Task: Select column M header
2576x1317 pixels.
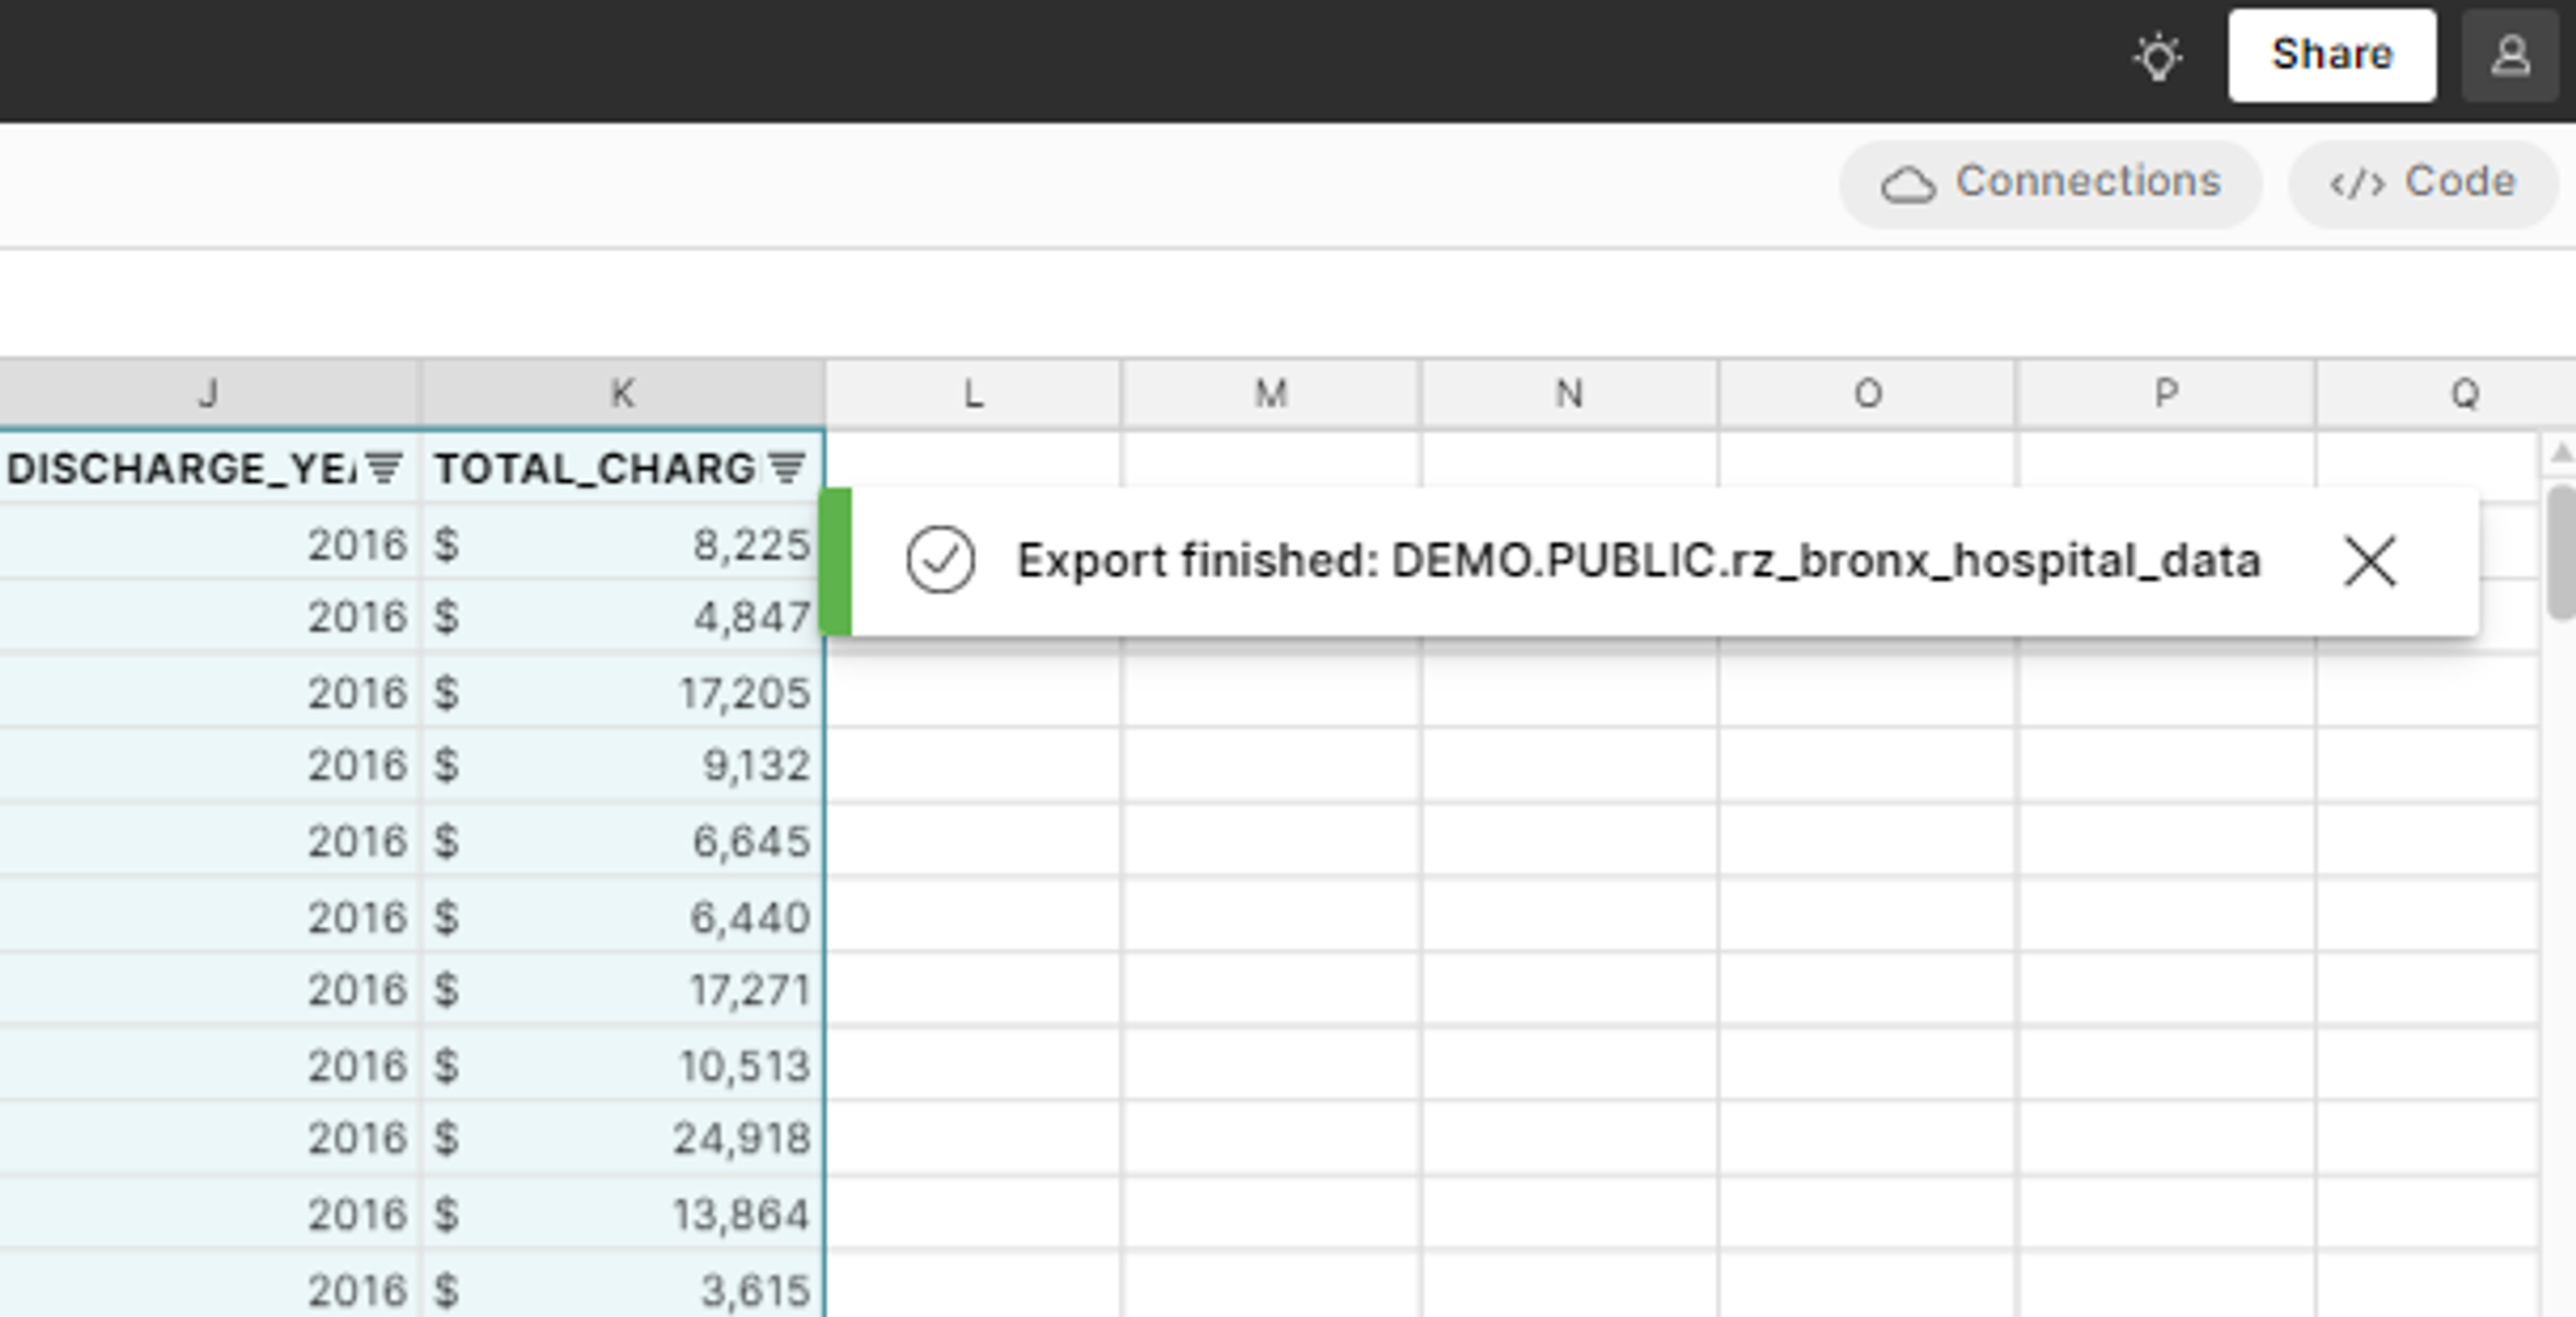Action: (1270, 394)
